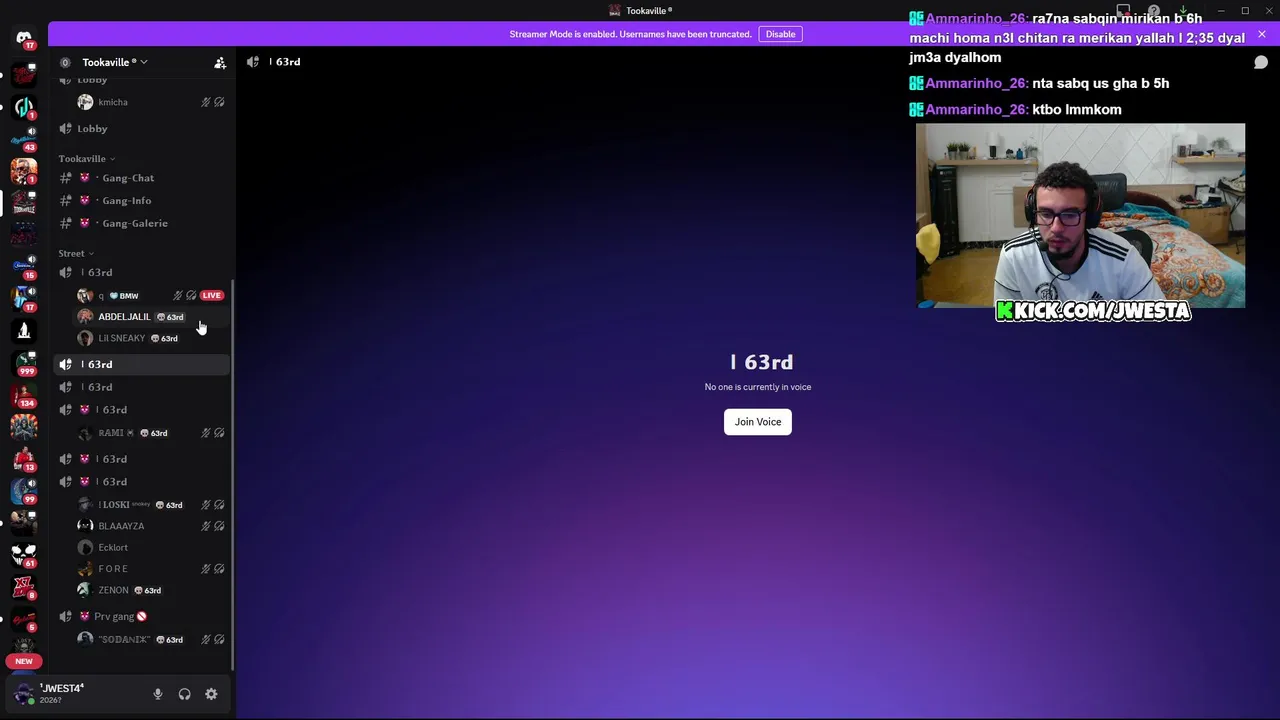Select user SODANIK under Prv gang
This screenshot has width=1280, height=720.
point(152,639)
